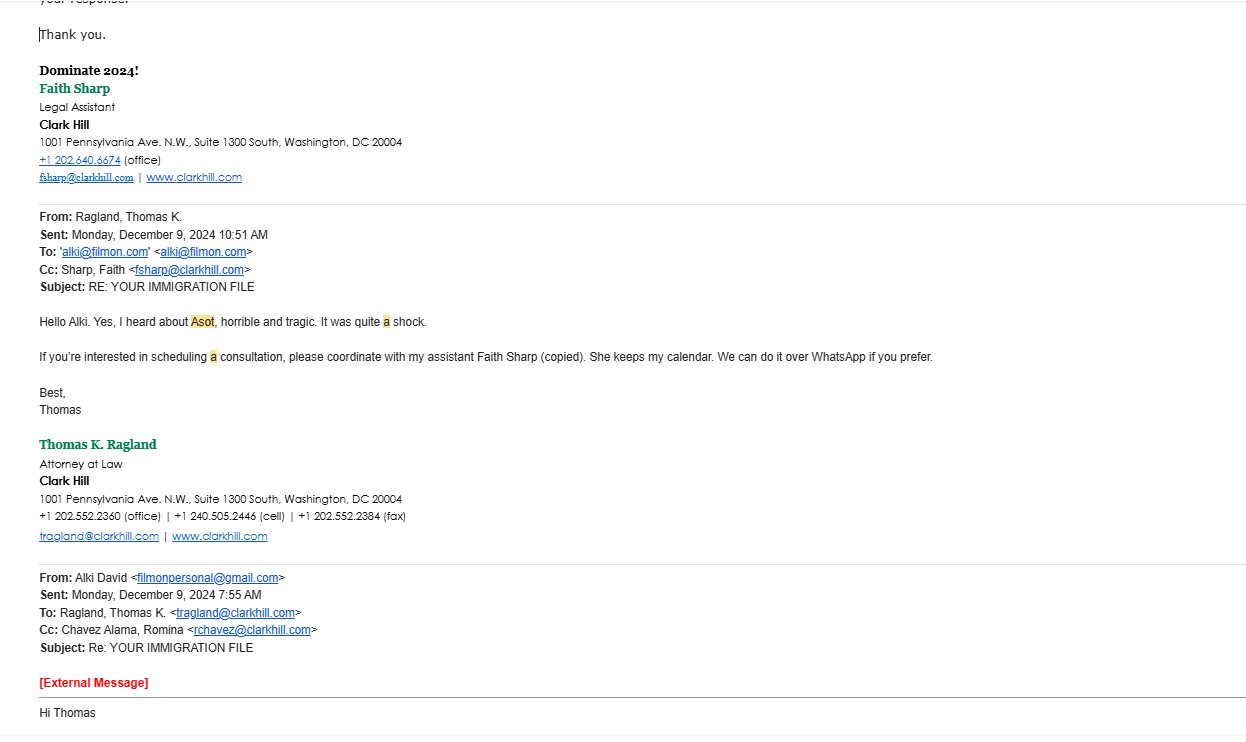Click alki@filmon.com address inside angle brackets

click(203, 252)
